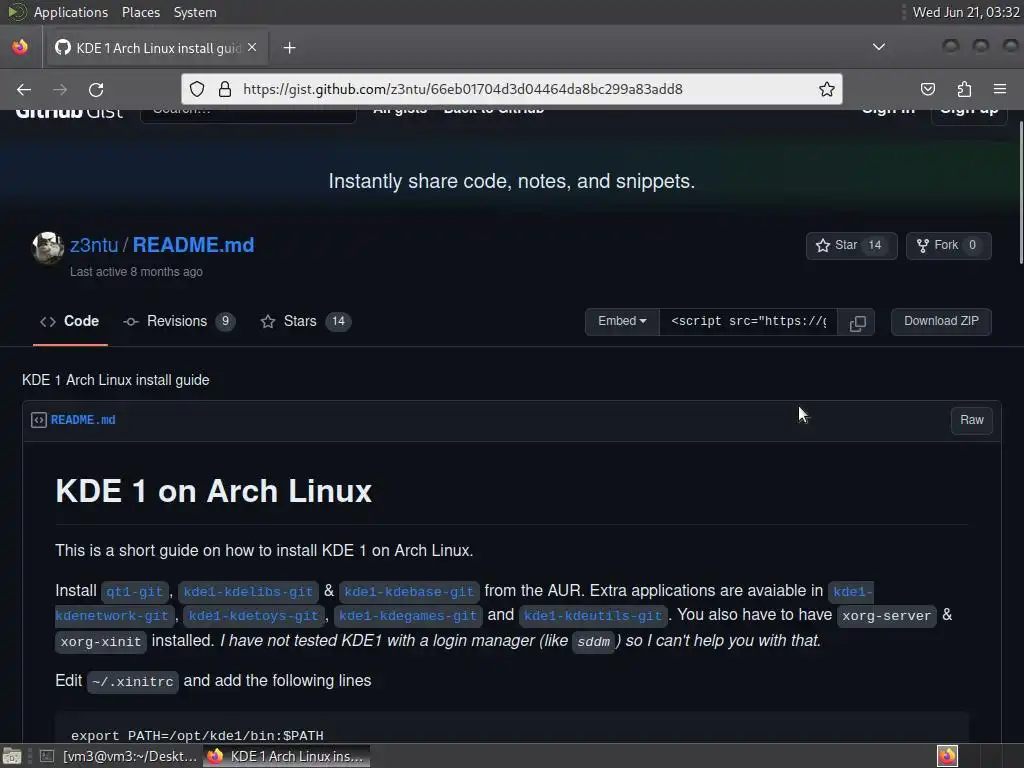Open the Pocket save icon
1024x768 pixels.
(x=928, y=89)
